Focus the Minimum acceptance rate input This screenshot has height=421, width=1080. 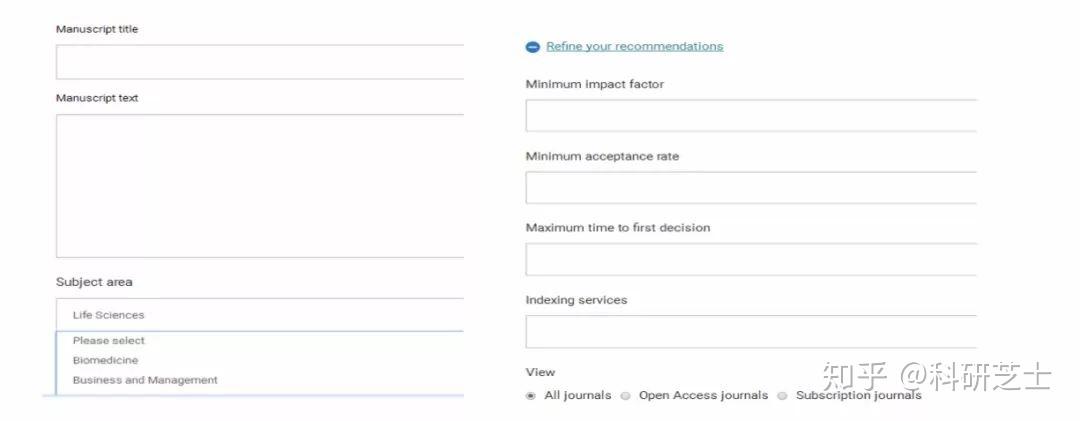pos(750,188)
